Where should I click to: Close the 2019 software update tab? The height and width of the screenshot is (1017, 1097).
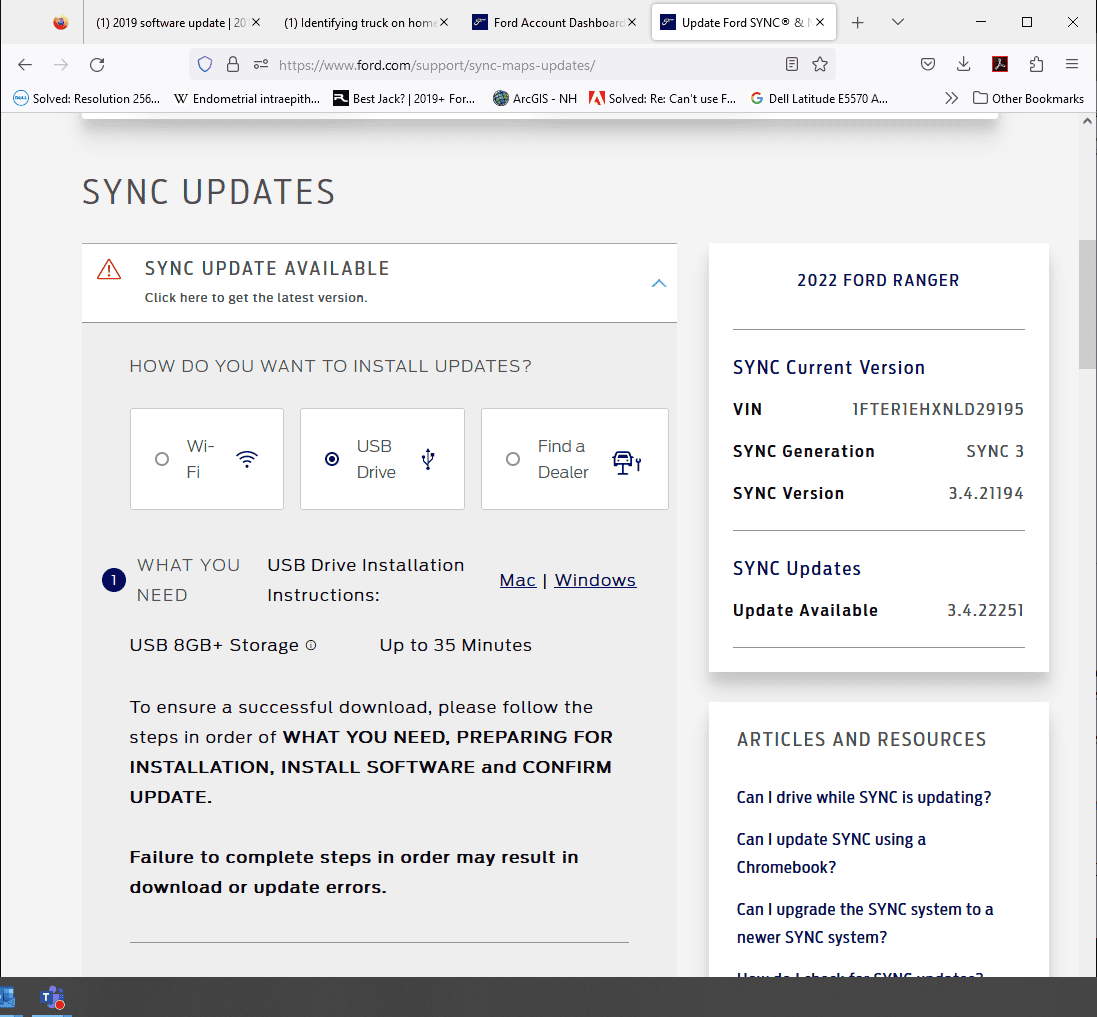(256, 22)
